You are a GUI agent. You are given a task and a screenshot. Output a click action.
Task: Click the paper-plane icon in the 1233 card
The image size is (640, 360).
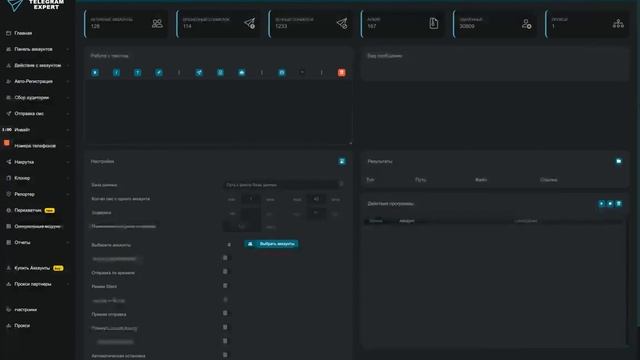[x=342, y=23]
